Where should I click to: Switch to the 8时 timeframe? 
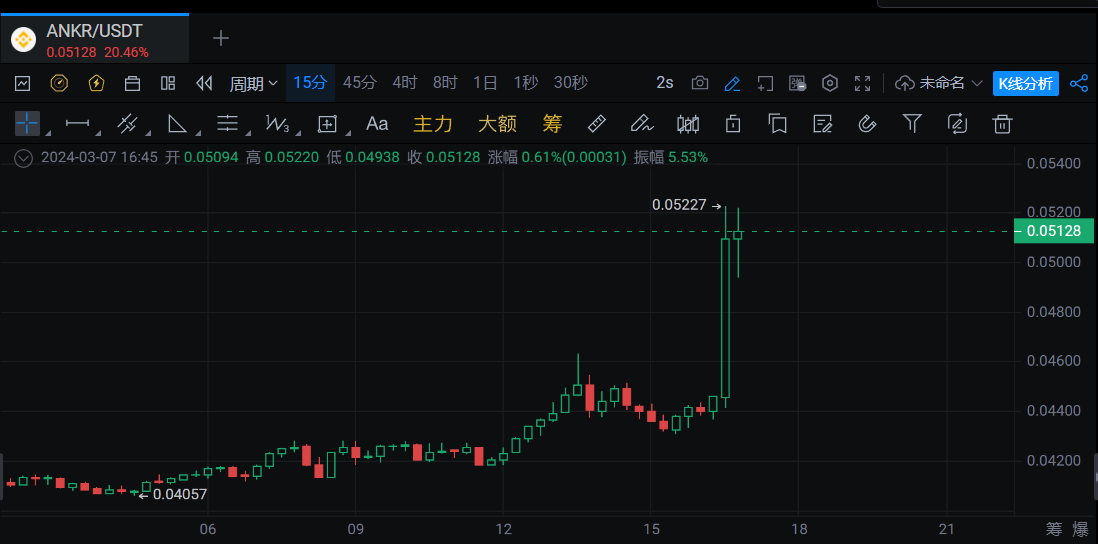pyautogui.click(x=445, y=83)
